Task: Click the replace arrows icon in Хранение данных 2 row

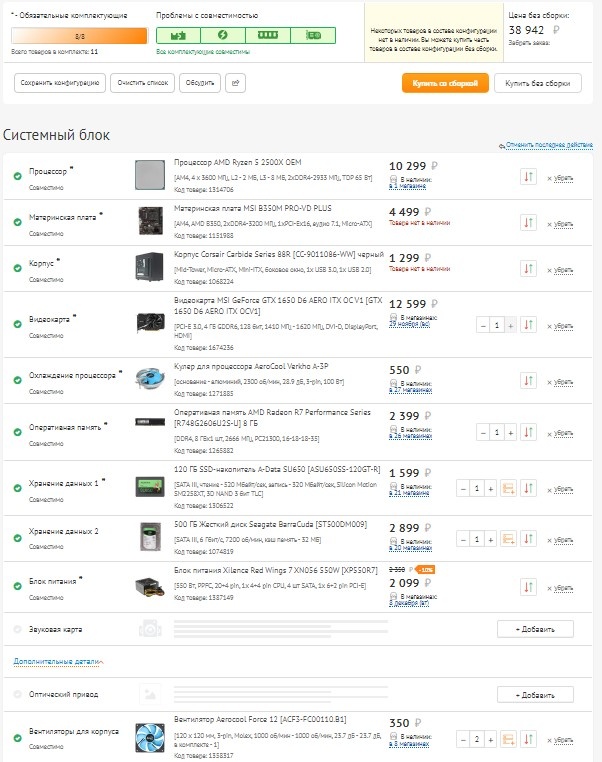Action: point(528,539)
